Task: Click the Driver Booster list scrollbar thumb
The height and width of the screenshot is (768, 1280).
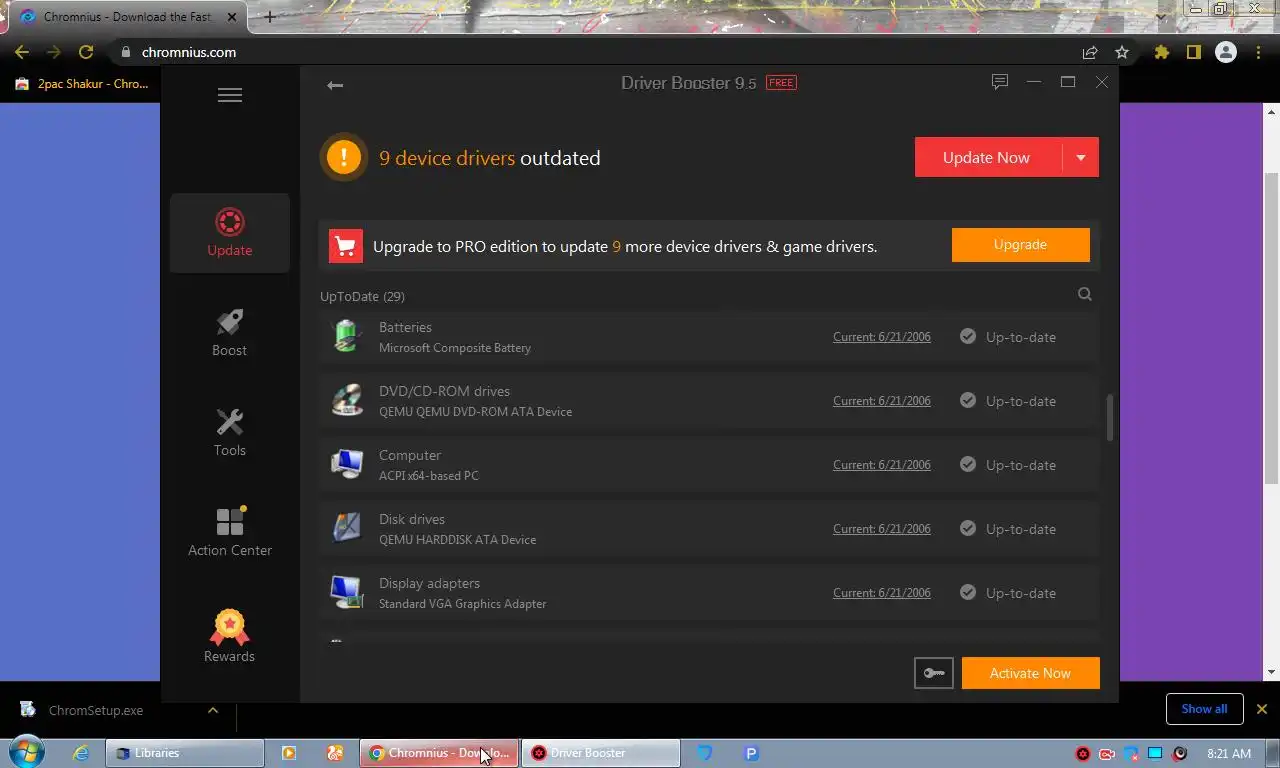Action: tap(1109, 417)
